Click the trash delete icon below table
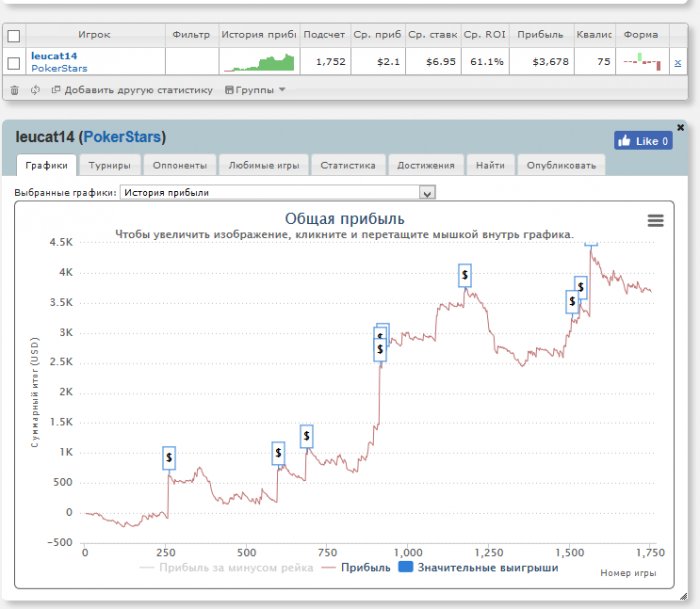700x609 pixels. pos(14,90)
